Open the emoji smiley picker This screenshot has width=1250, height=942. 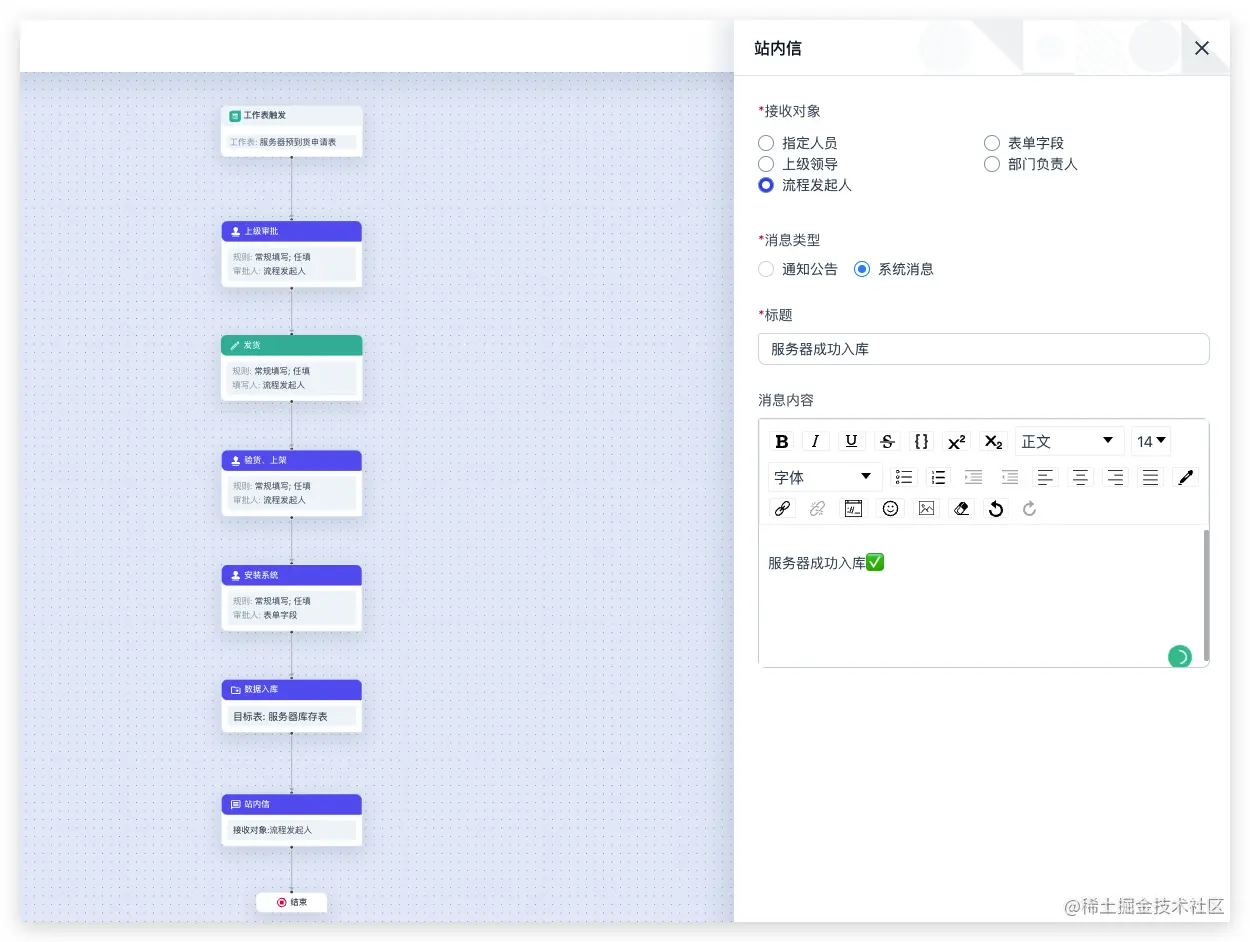pyautogui.click(x=890, y=508)
